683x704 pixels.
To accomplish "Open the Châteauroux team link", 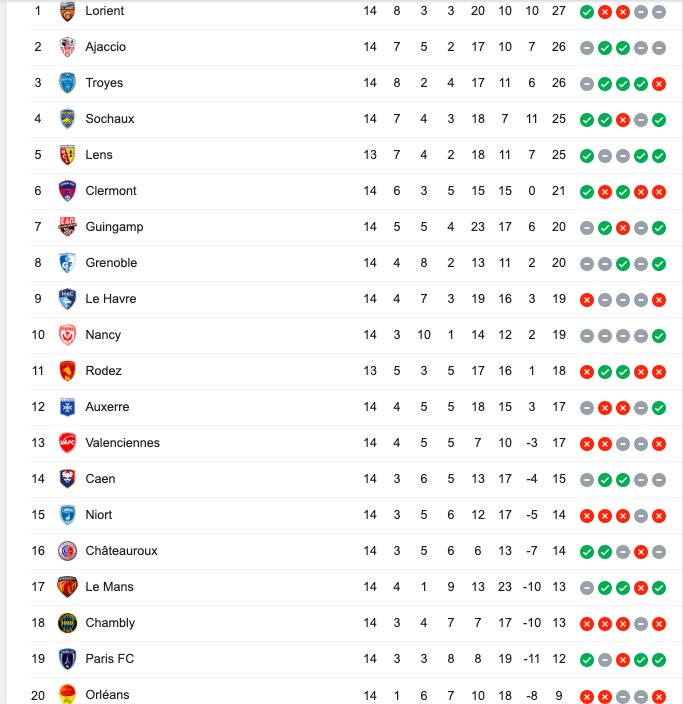I will pos(121,551).
